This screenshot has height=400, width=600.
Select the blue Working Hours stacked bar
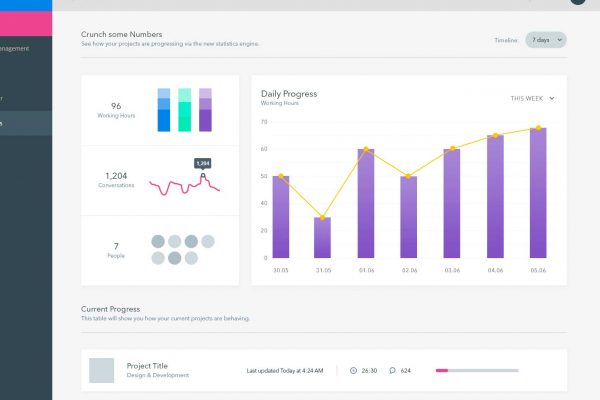pyautogui.click(x=164, y=110)
